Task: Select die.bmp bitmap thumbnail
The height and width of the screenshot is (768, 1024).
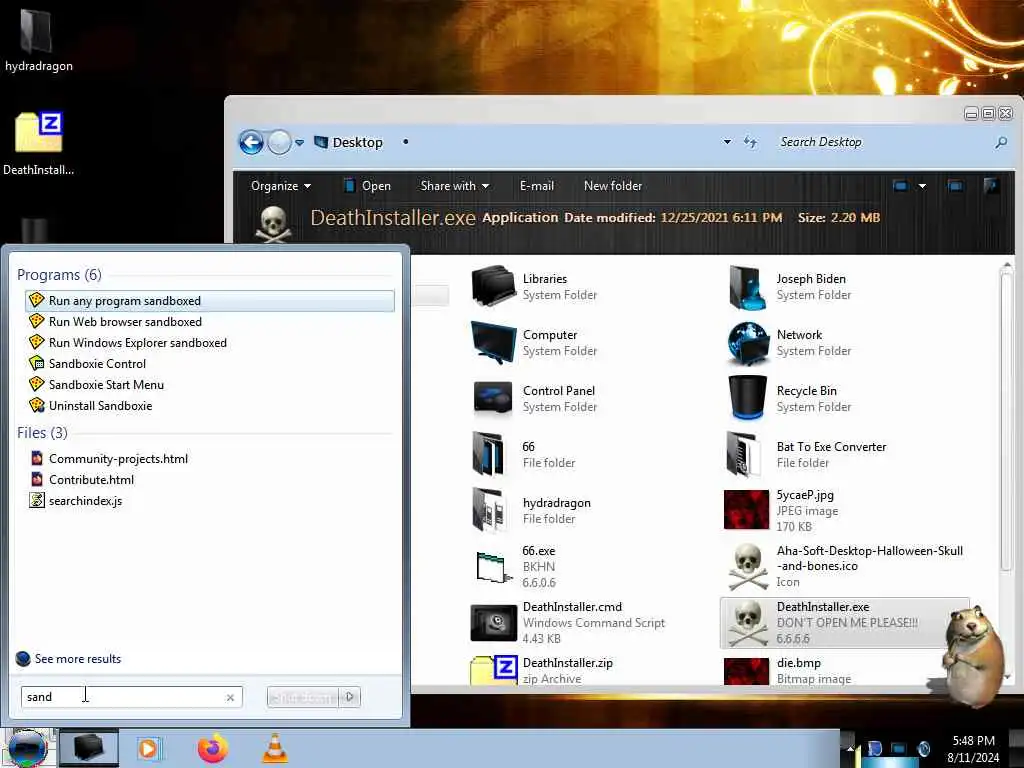Action: coord(746,671)
